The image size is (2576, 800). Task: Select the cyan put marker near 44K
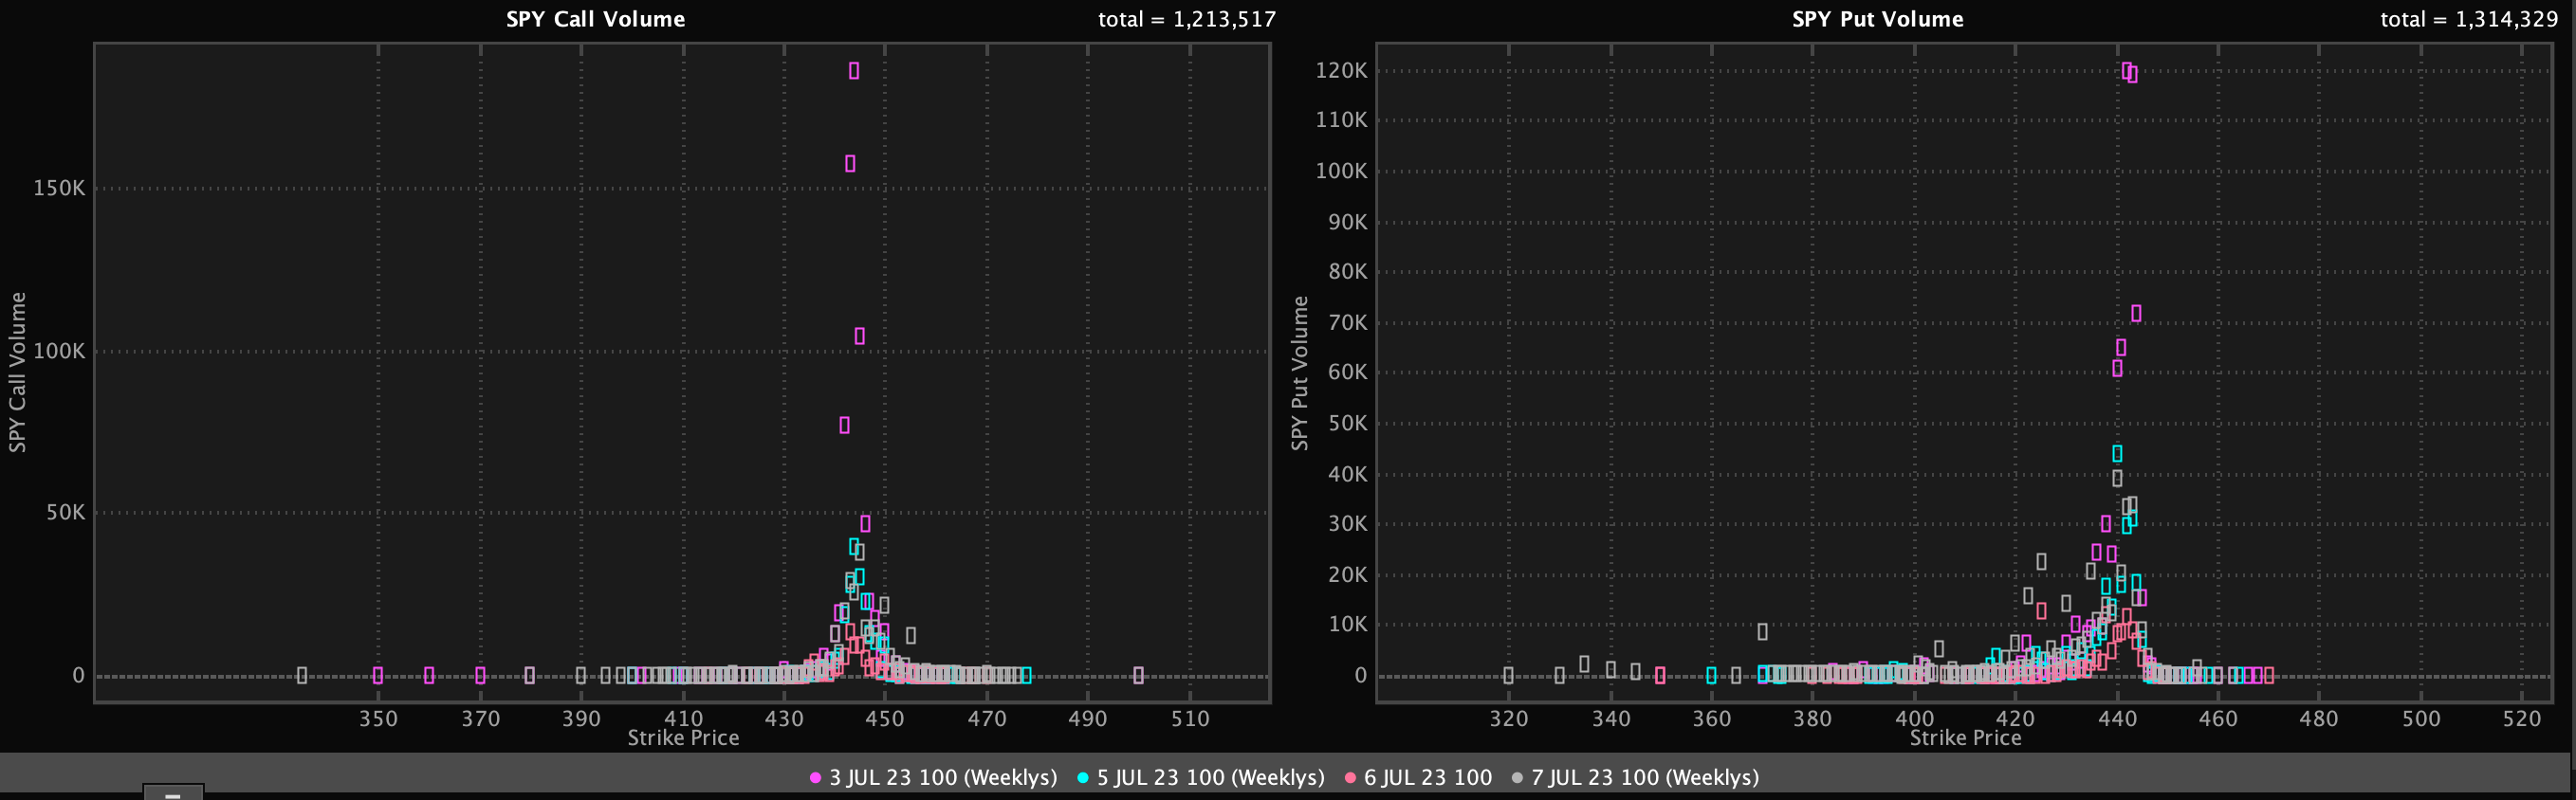click(2117, 453)
